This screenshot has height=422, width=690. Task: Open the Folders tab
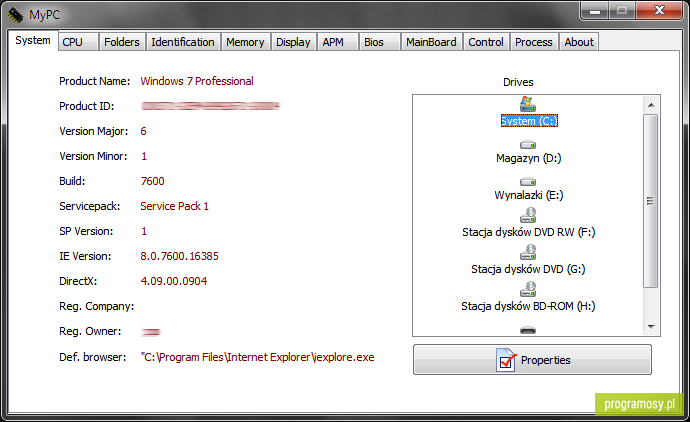coord(122,42)
